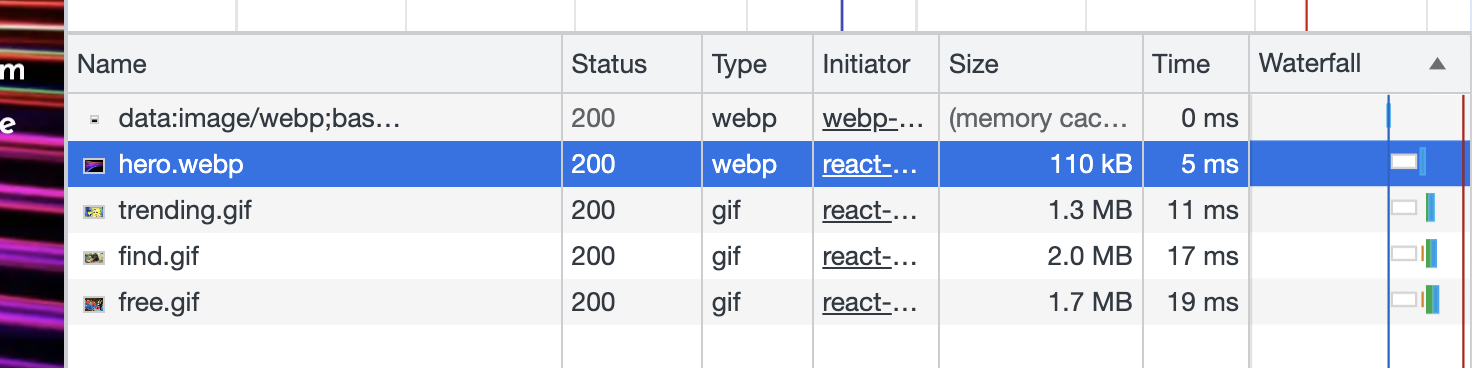Toggle Waterfall sort arrow

[x=1437, y=64]
